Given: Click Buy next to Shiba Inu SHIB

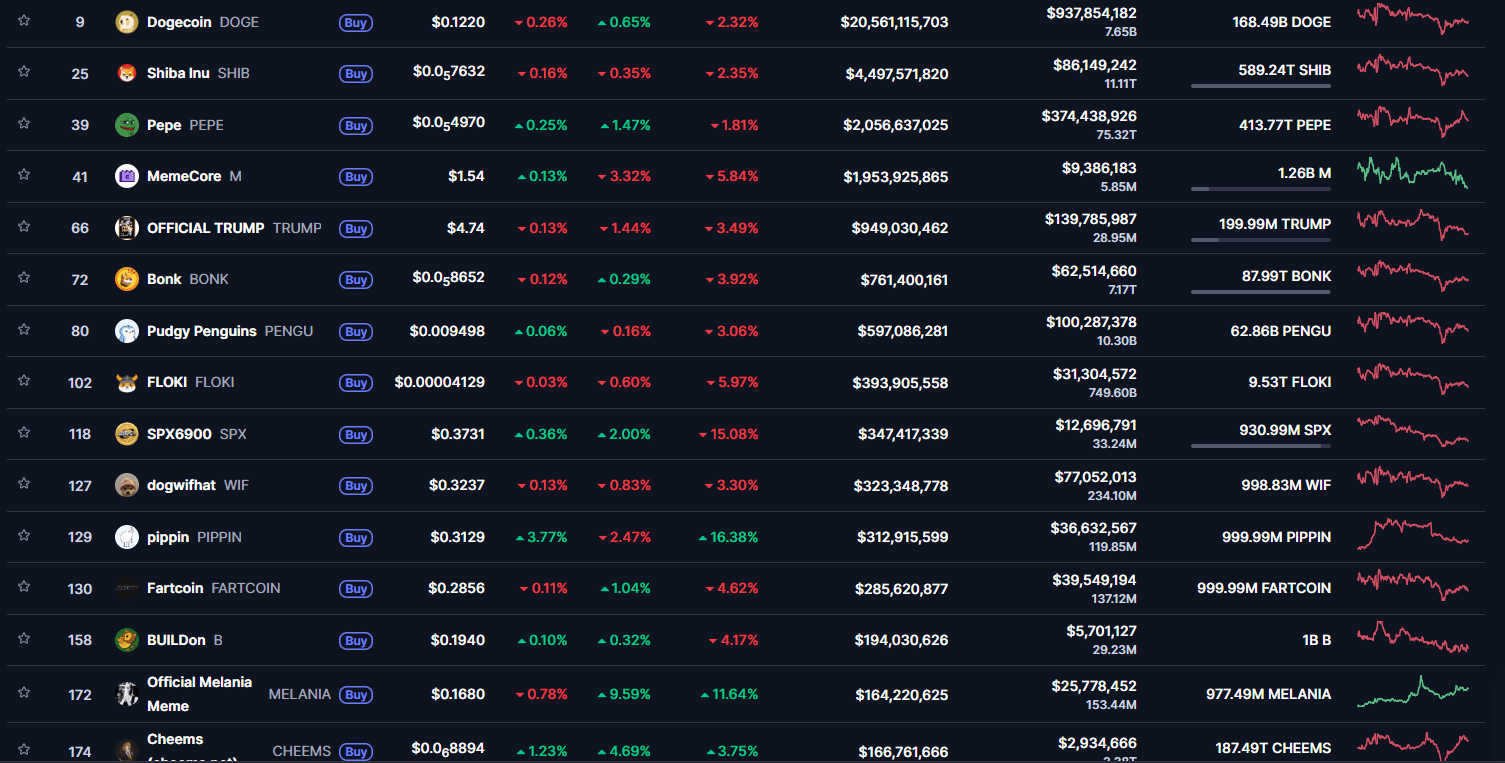Looking at the screenshot, I should coord(356,74).
